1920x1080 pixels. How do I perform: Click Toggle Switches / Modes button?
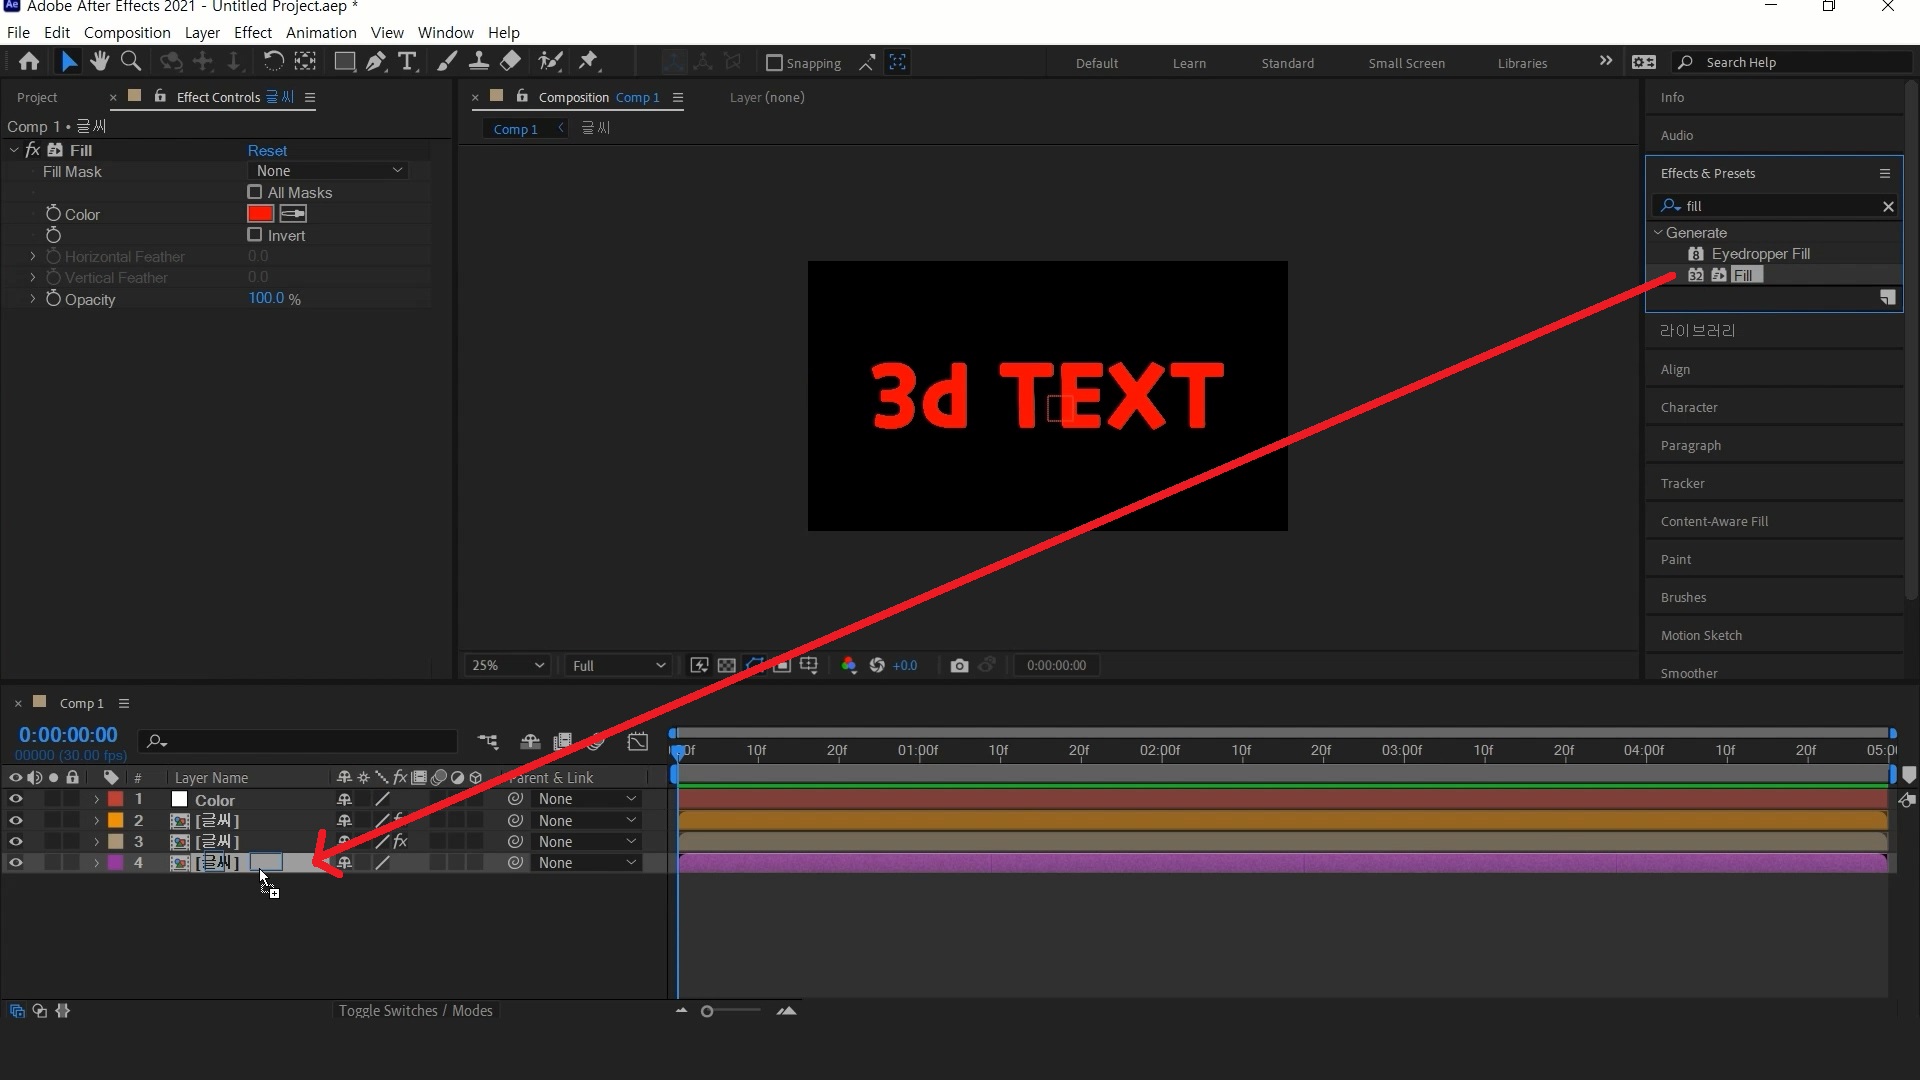point(415,1011)
